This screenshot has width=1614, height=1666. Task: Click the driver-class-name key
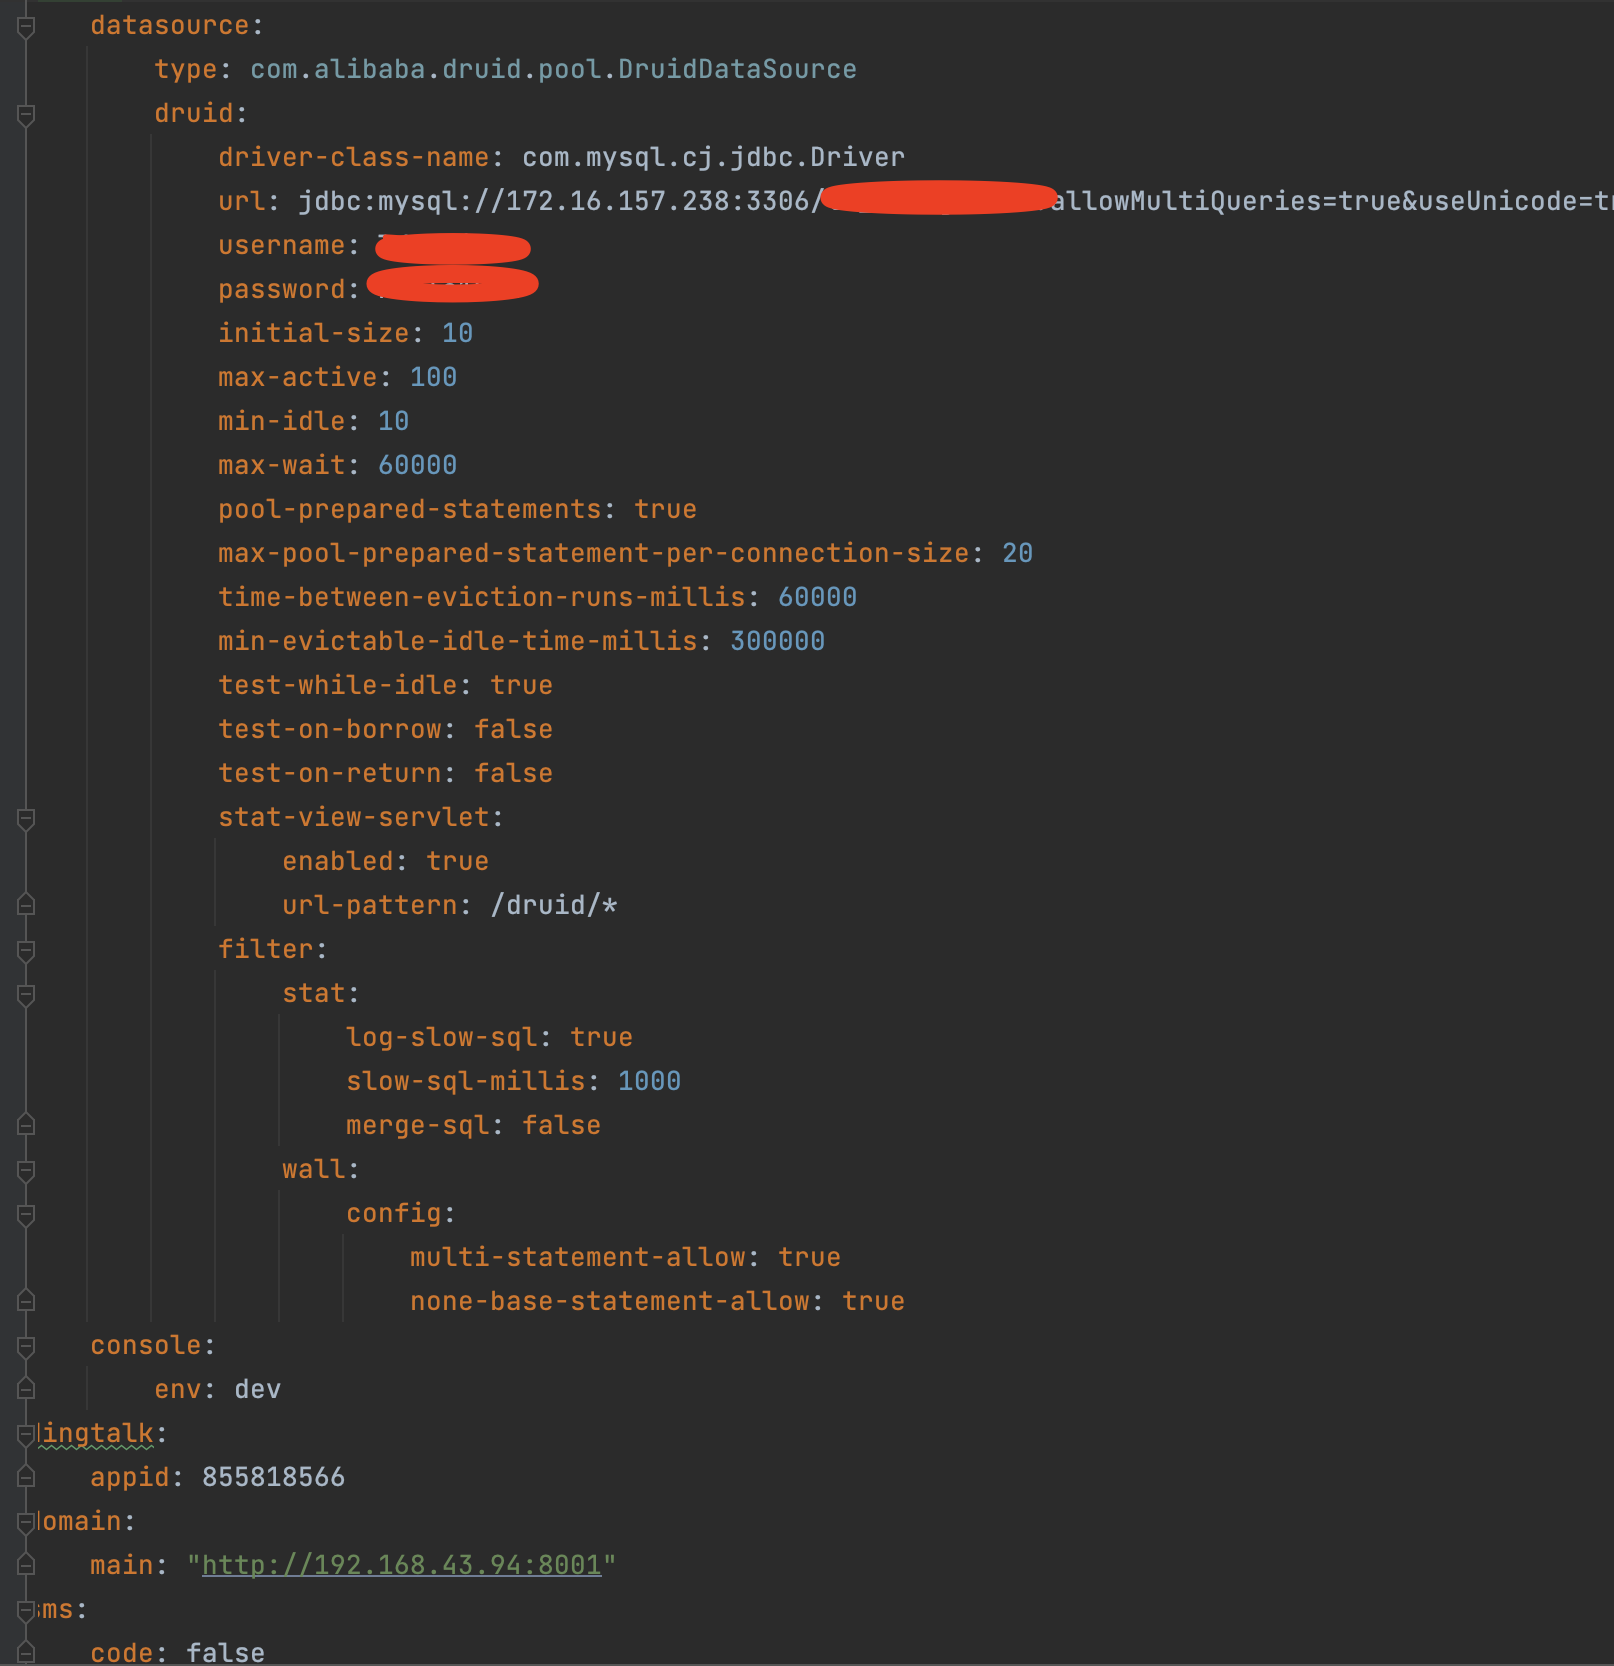coord(353,157)
